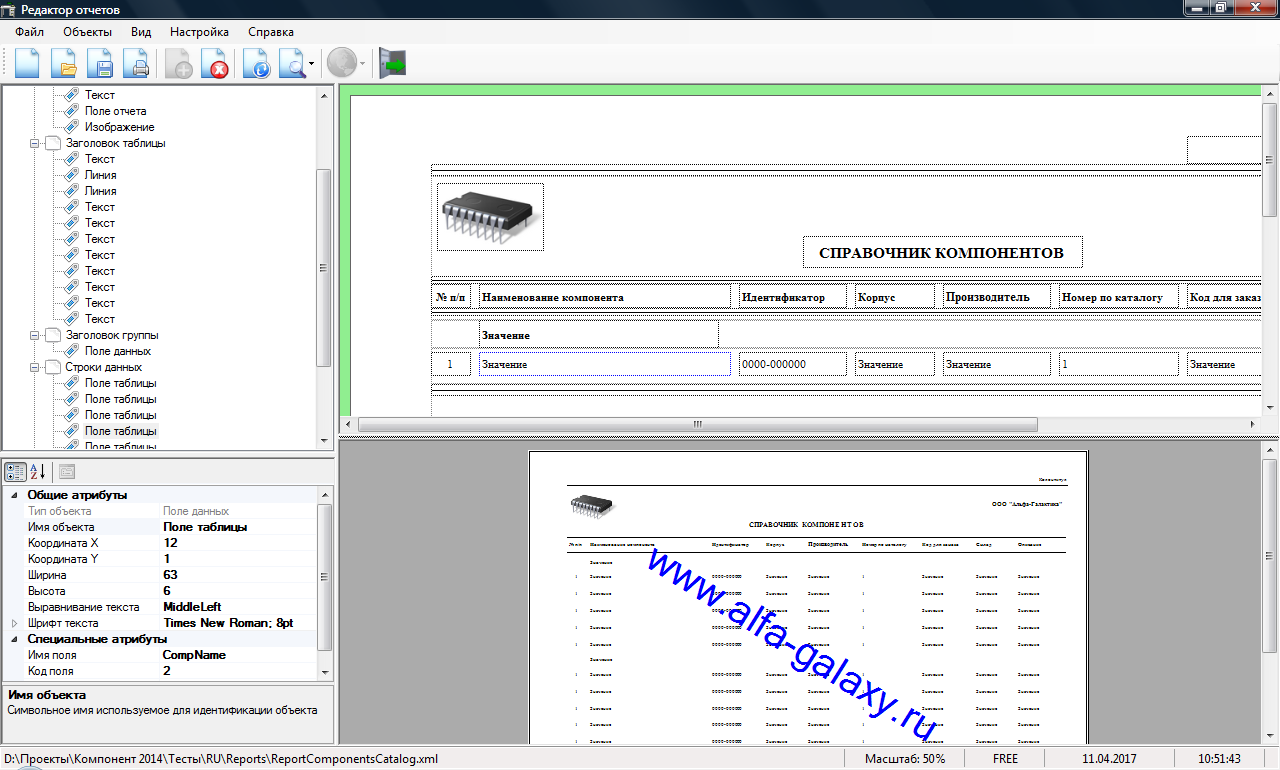The width and height of the screenshot is (1280, 770).
Task: Delete object with the red X page icon
Action: pos(215,65)
